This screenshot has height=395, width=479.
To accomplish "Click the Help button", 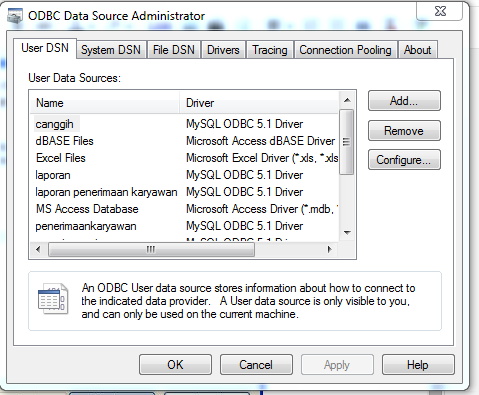I will [x=418, y=365].
